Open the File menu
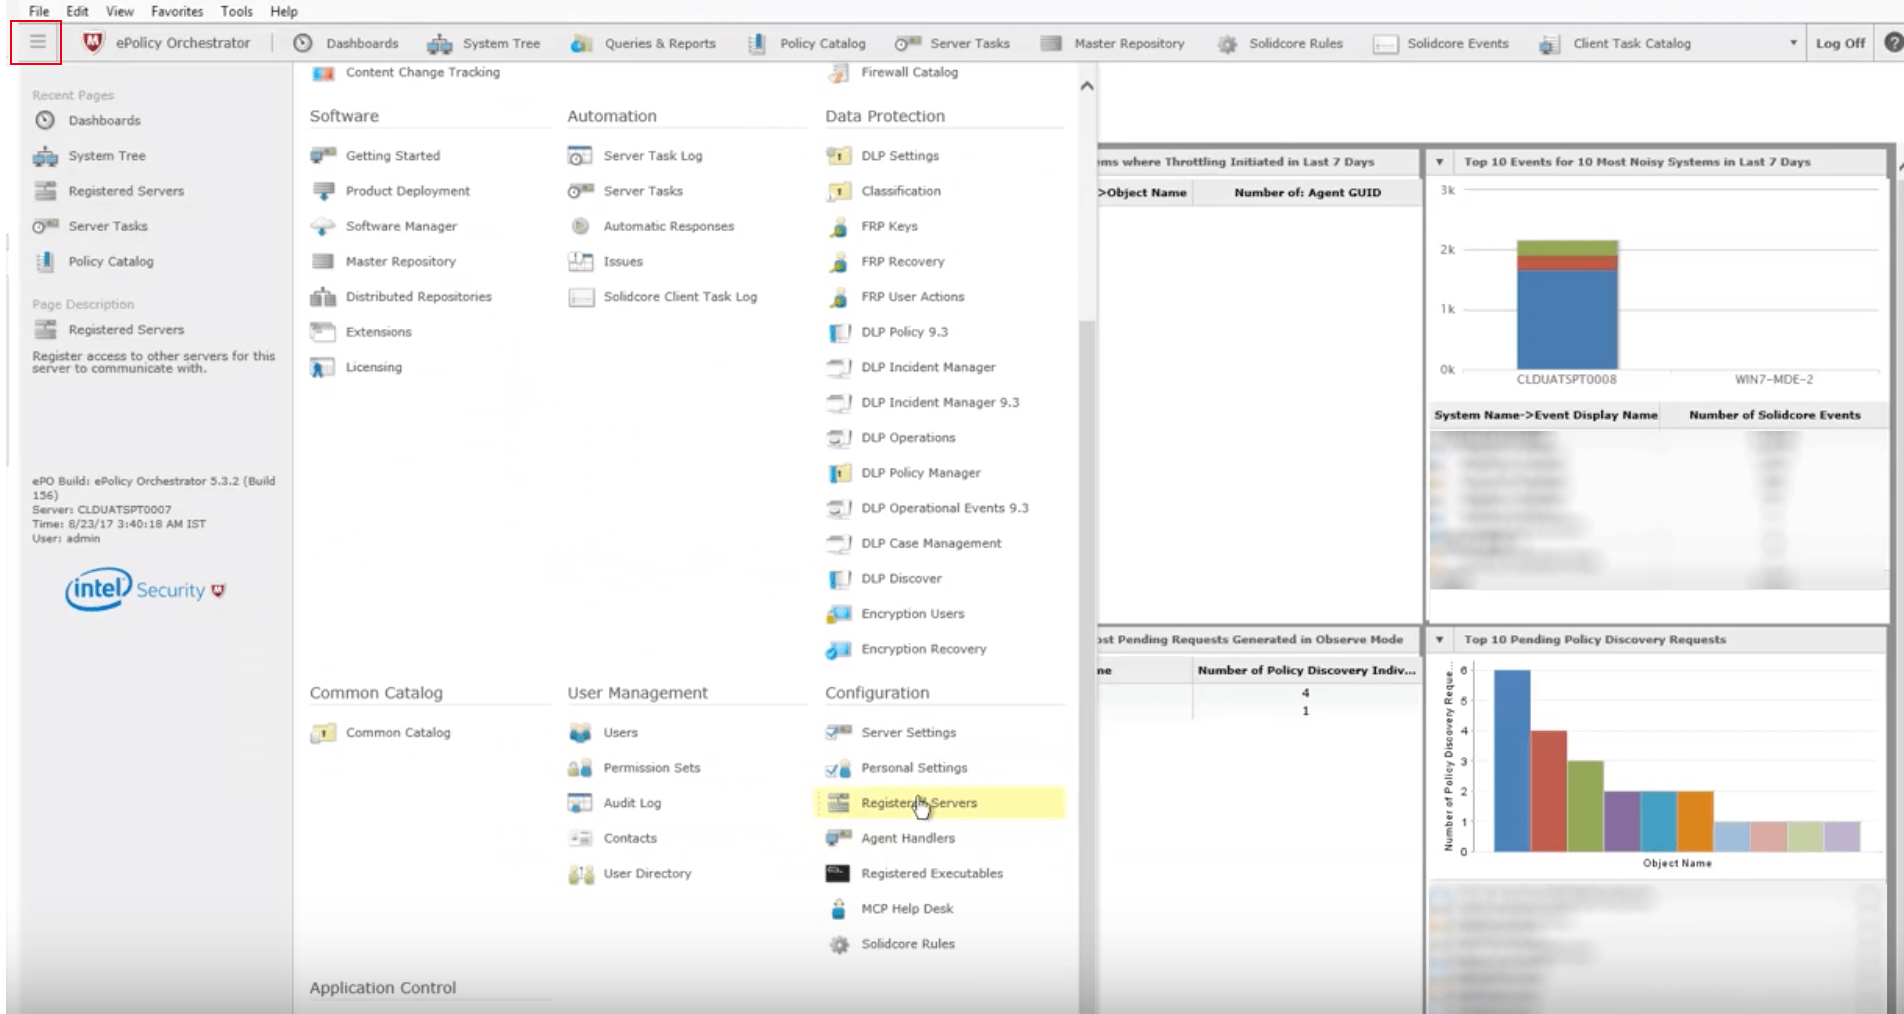This screenshot has height=1014, width=1904. tap(39, 11)
